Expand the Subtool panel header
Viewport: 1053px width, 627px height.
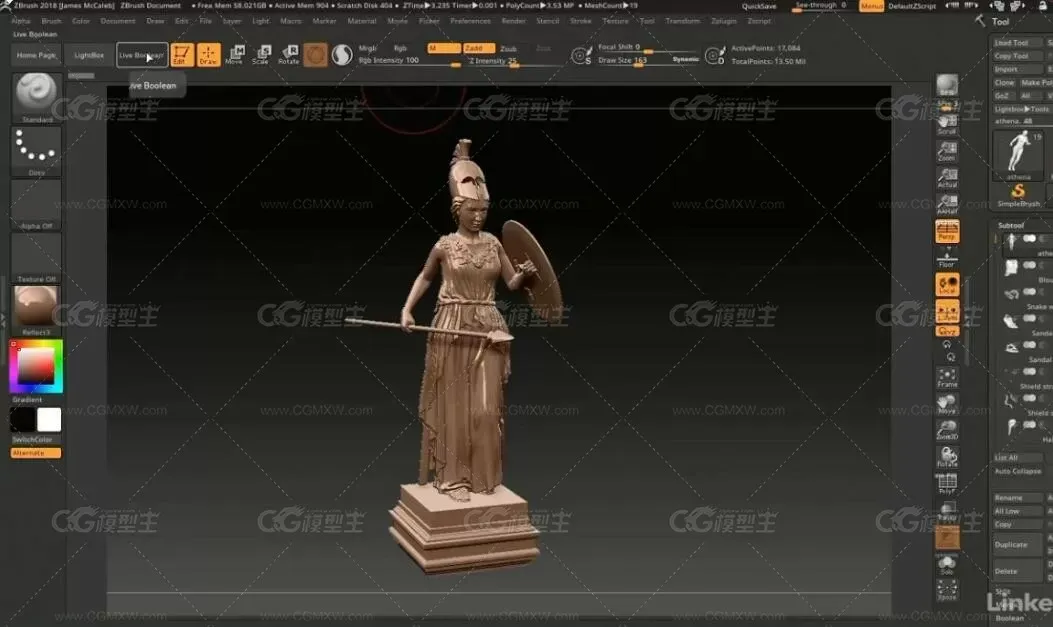click(x=1011, y=226)
